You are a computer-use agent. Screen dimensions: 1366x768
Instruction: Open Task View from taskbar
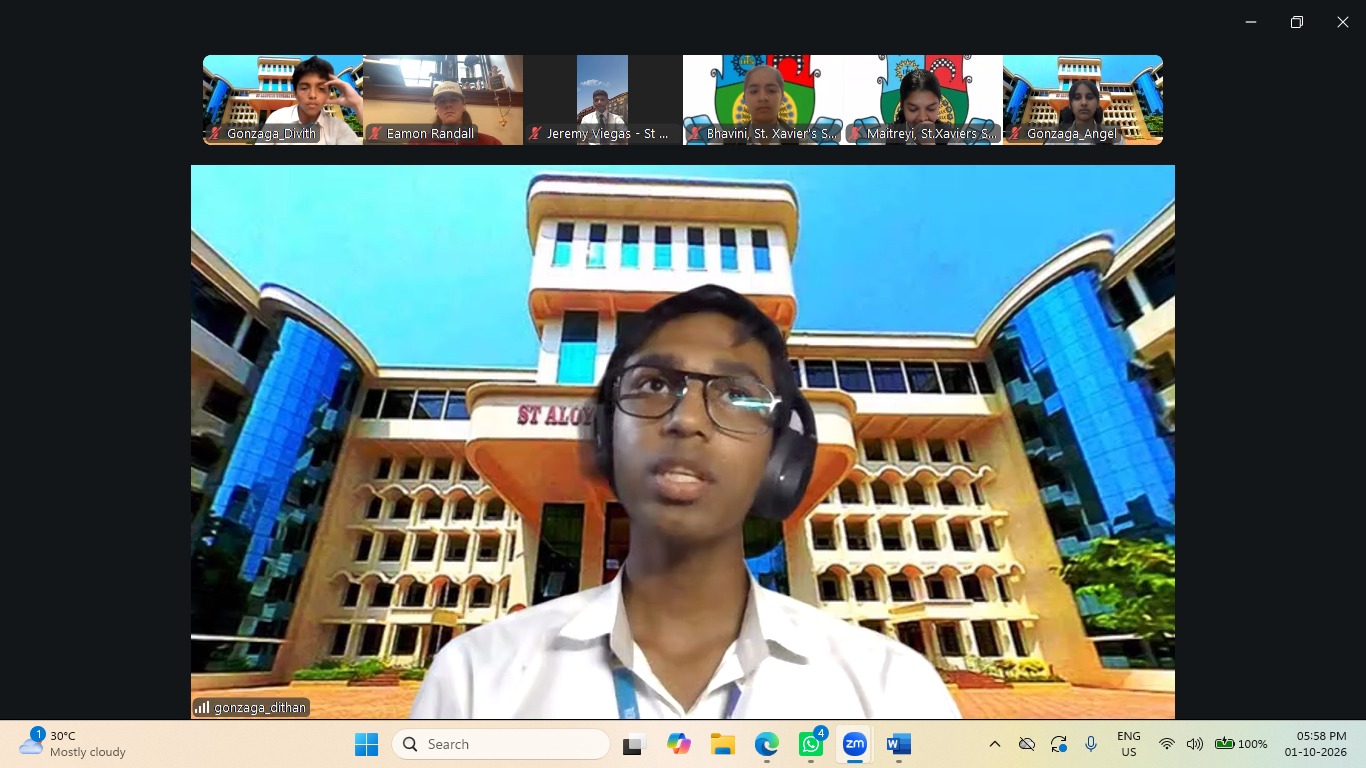coord(633,744)
